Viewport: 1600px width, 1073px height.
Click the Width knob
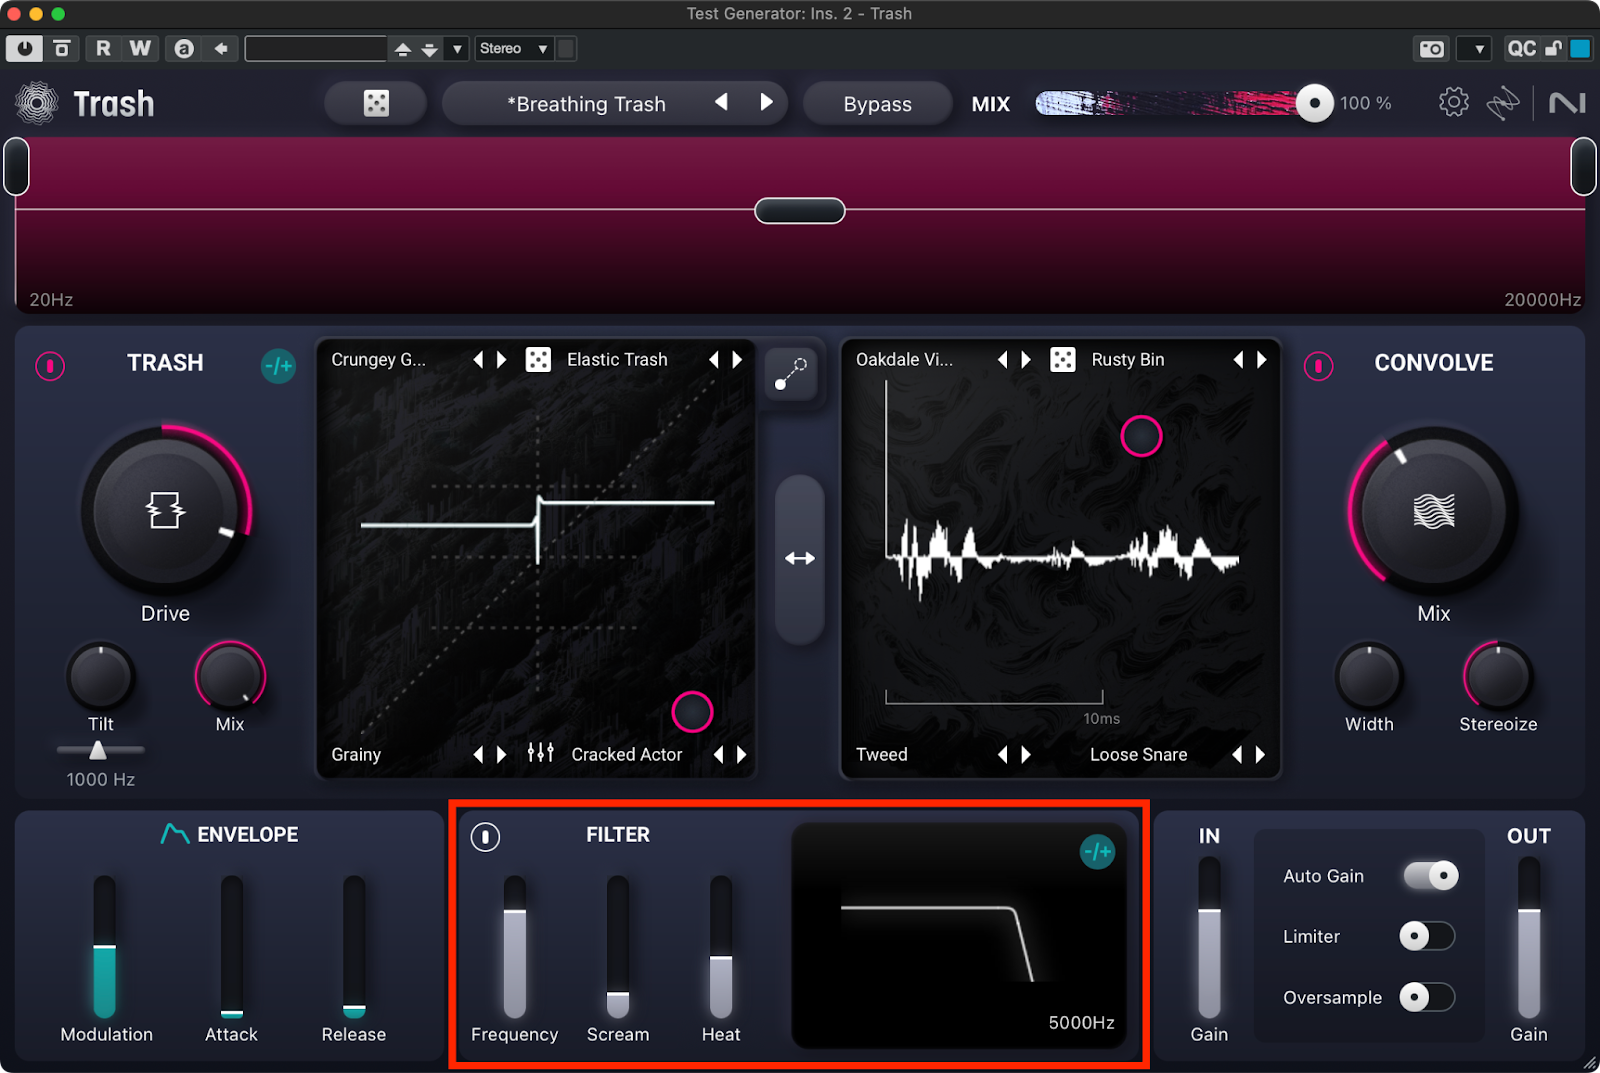tap(1369, 676)
